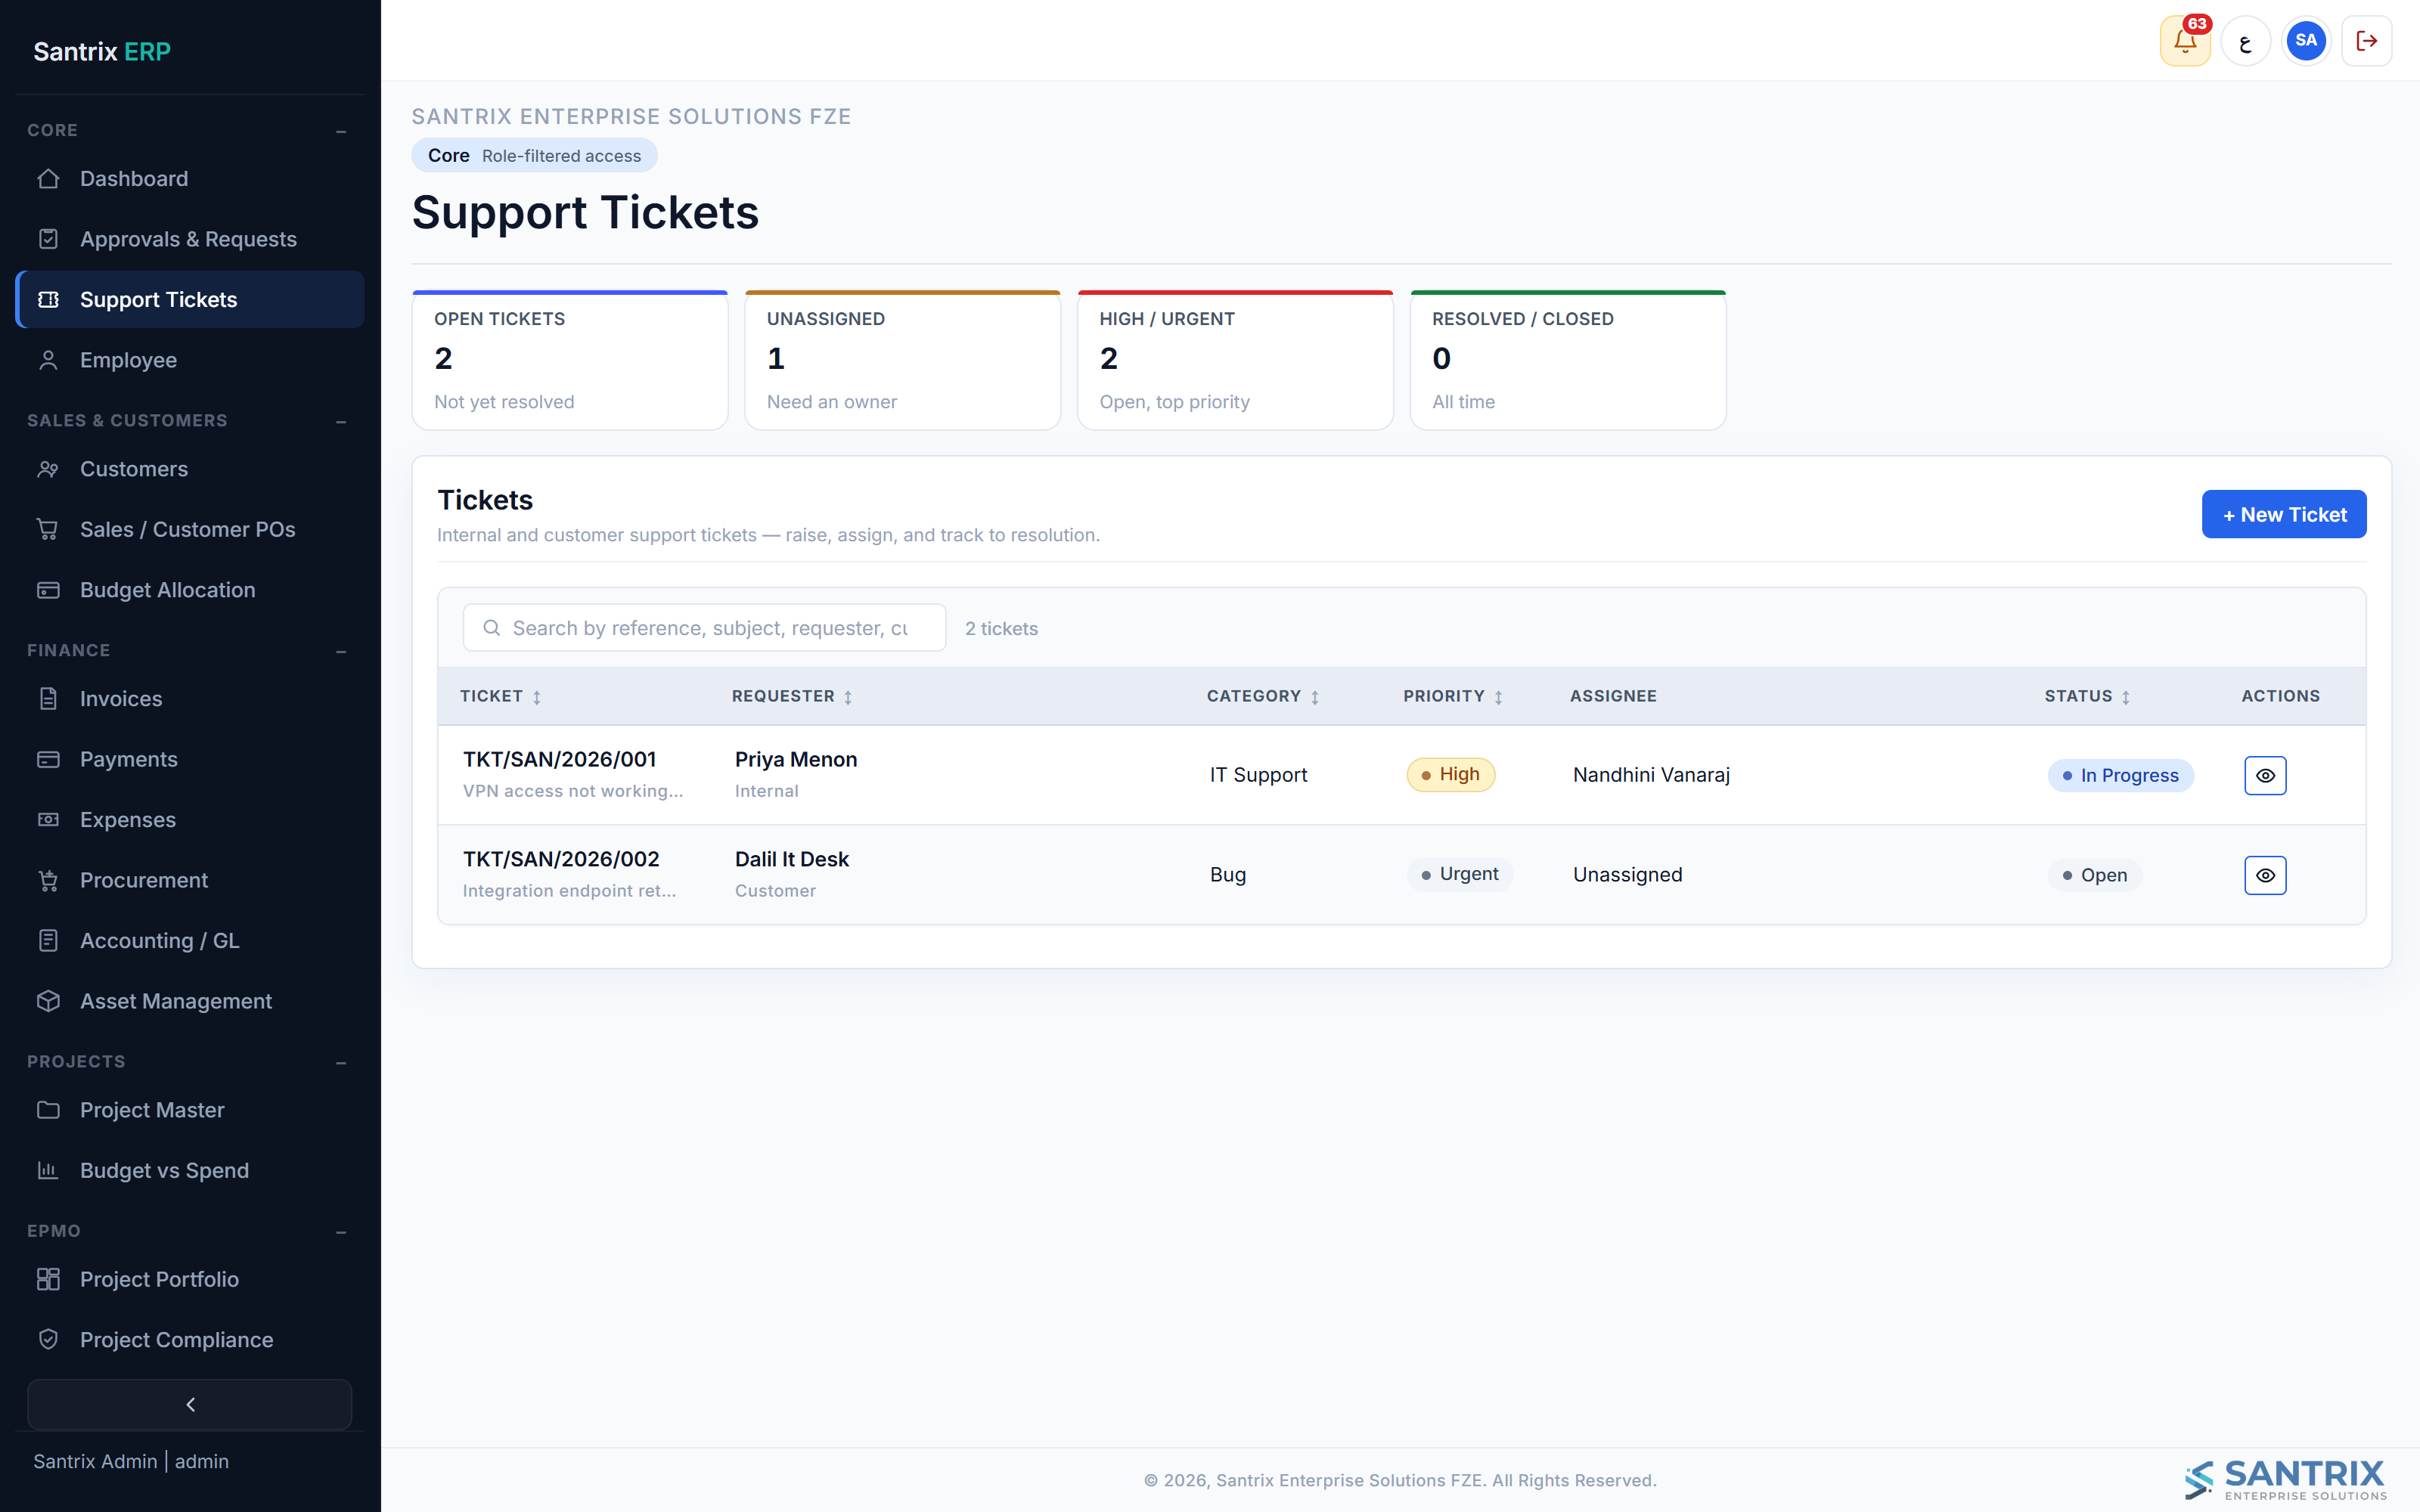Select the Unassigned summary card
The height and width of the screenshot is (1512, 2420).
pos(902,360)
